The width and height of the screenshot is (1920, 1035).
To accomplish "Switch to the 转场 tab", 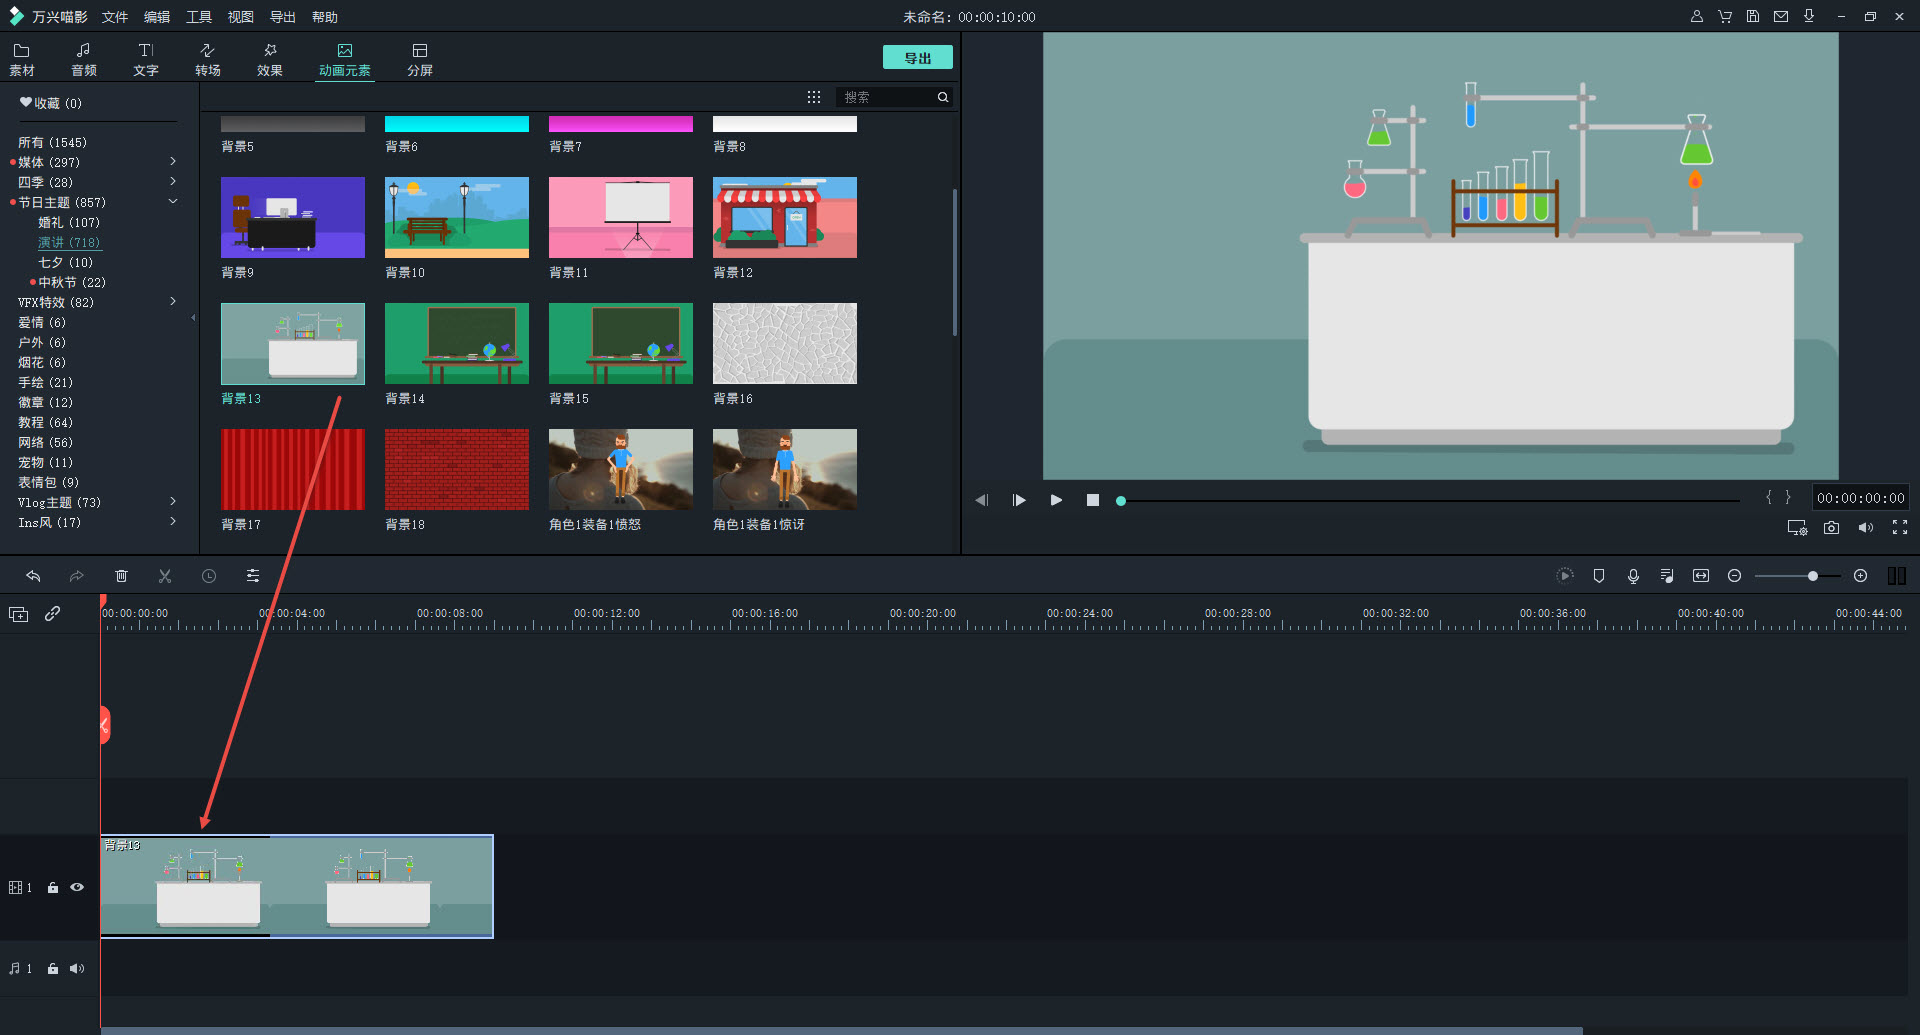I will point(208,59).
